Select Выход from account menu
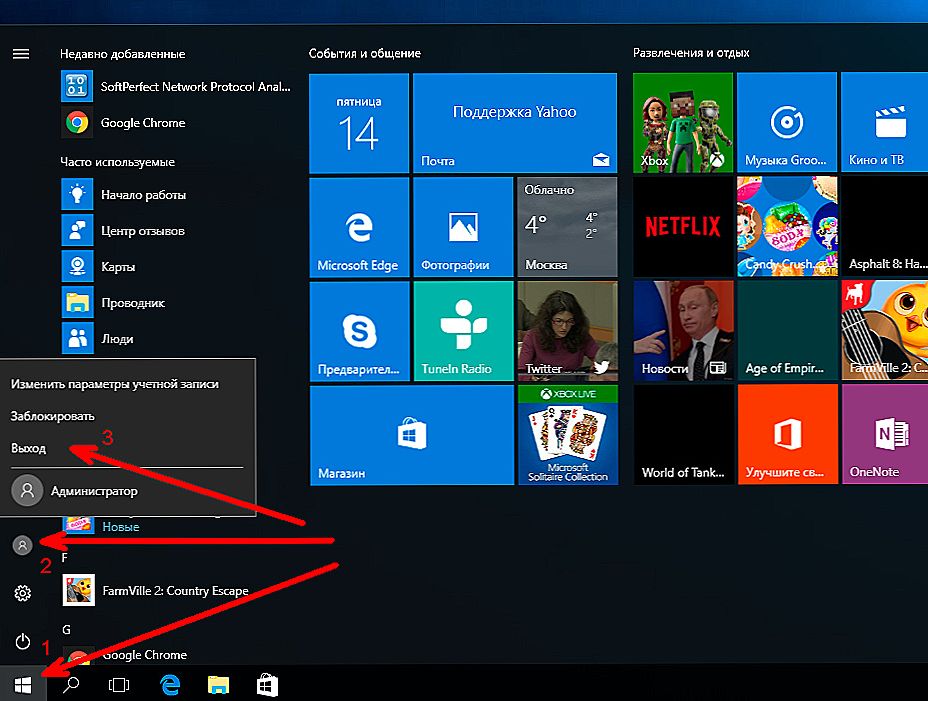Image resolution: width=928 pixels, height=701 pixels. pos(28,448)
